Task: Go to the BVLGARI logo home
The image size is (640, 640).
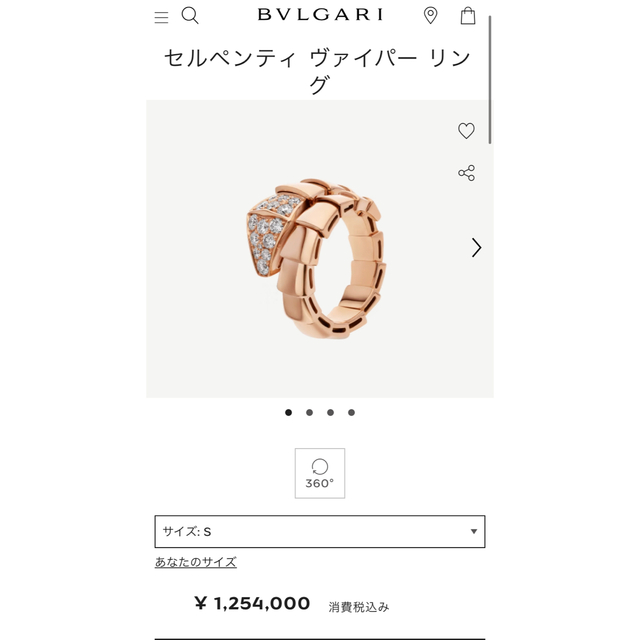Action: [320, 15]
